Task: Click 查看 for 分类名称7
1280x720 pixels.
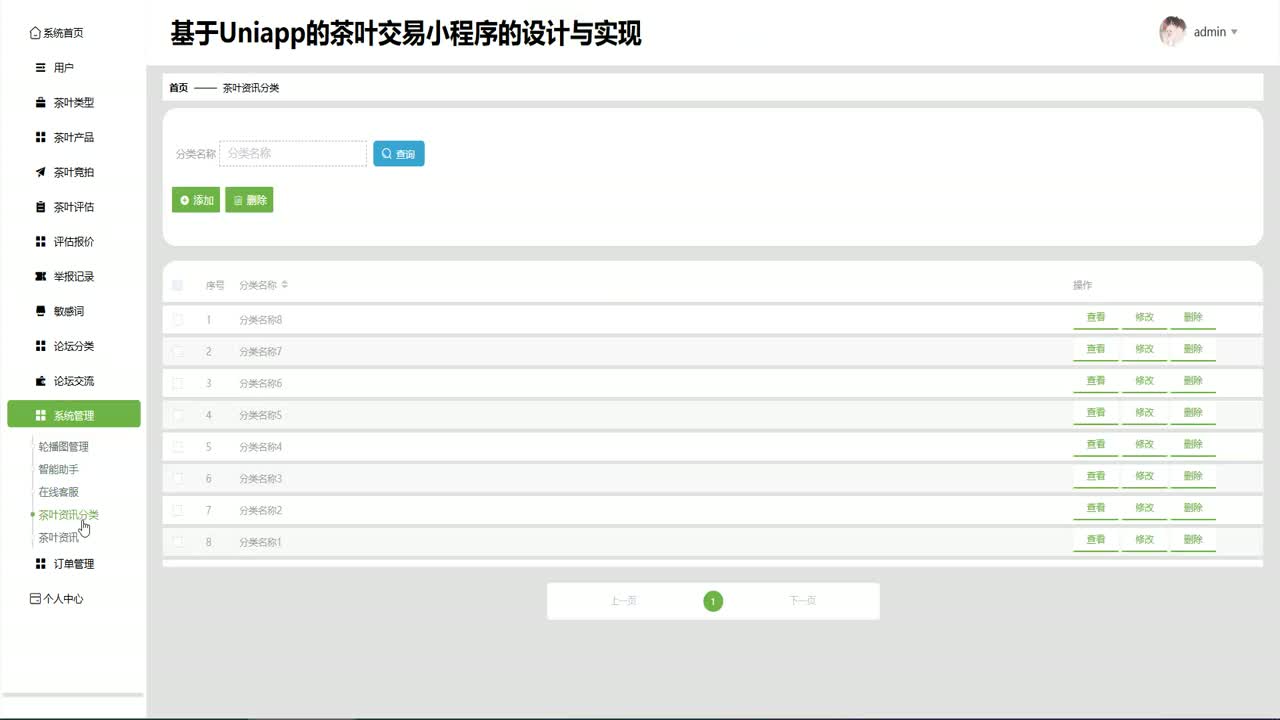Action: click(x=1096, y=350)
